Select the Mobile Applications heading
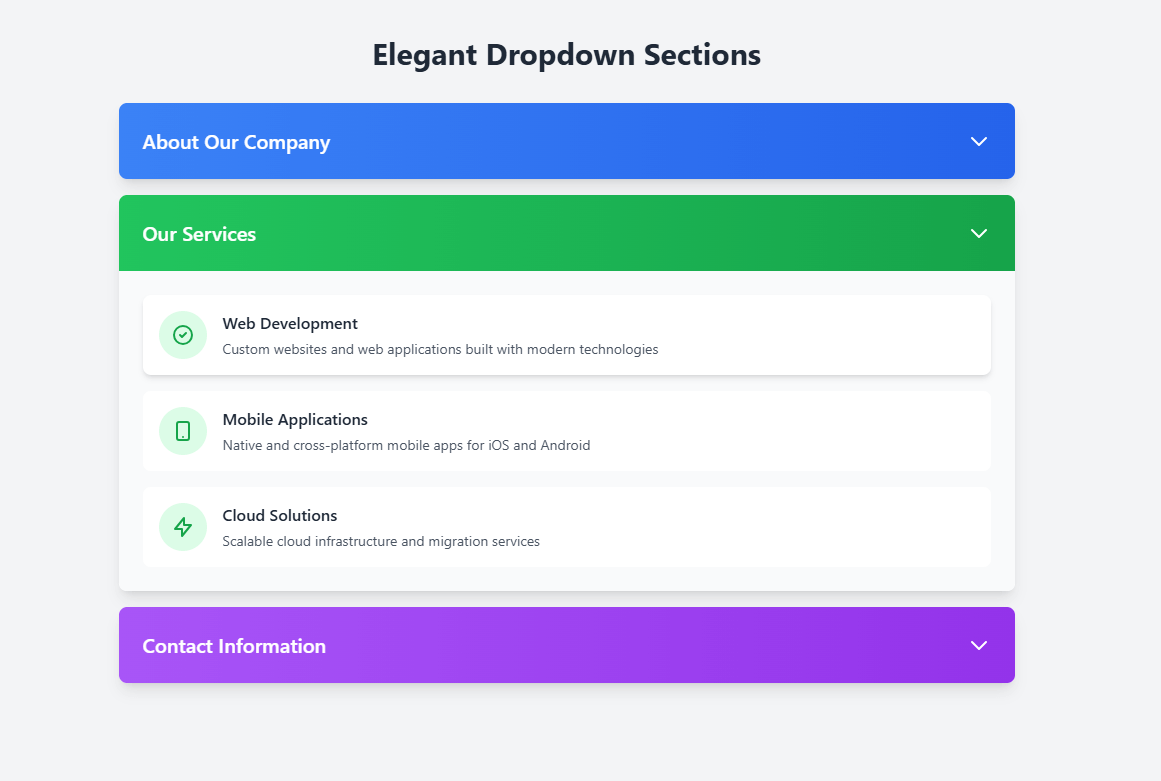The height and width of the screenshot is (781, 1161). (295, 420)
